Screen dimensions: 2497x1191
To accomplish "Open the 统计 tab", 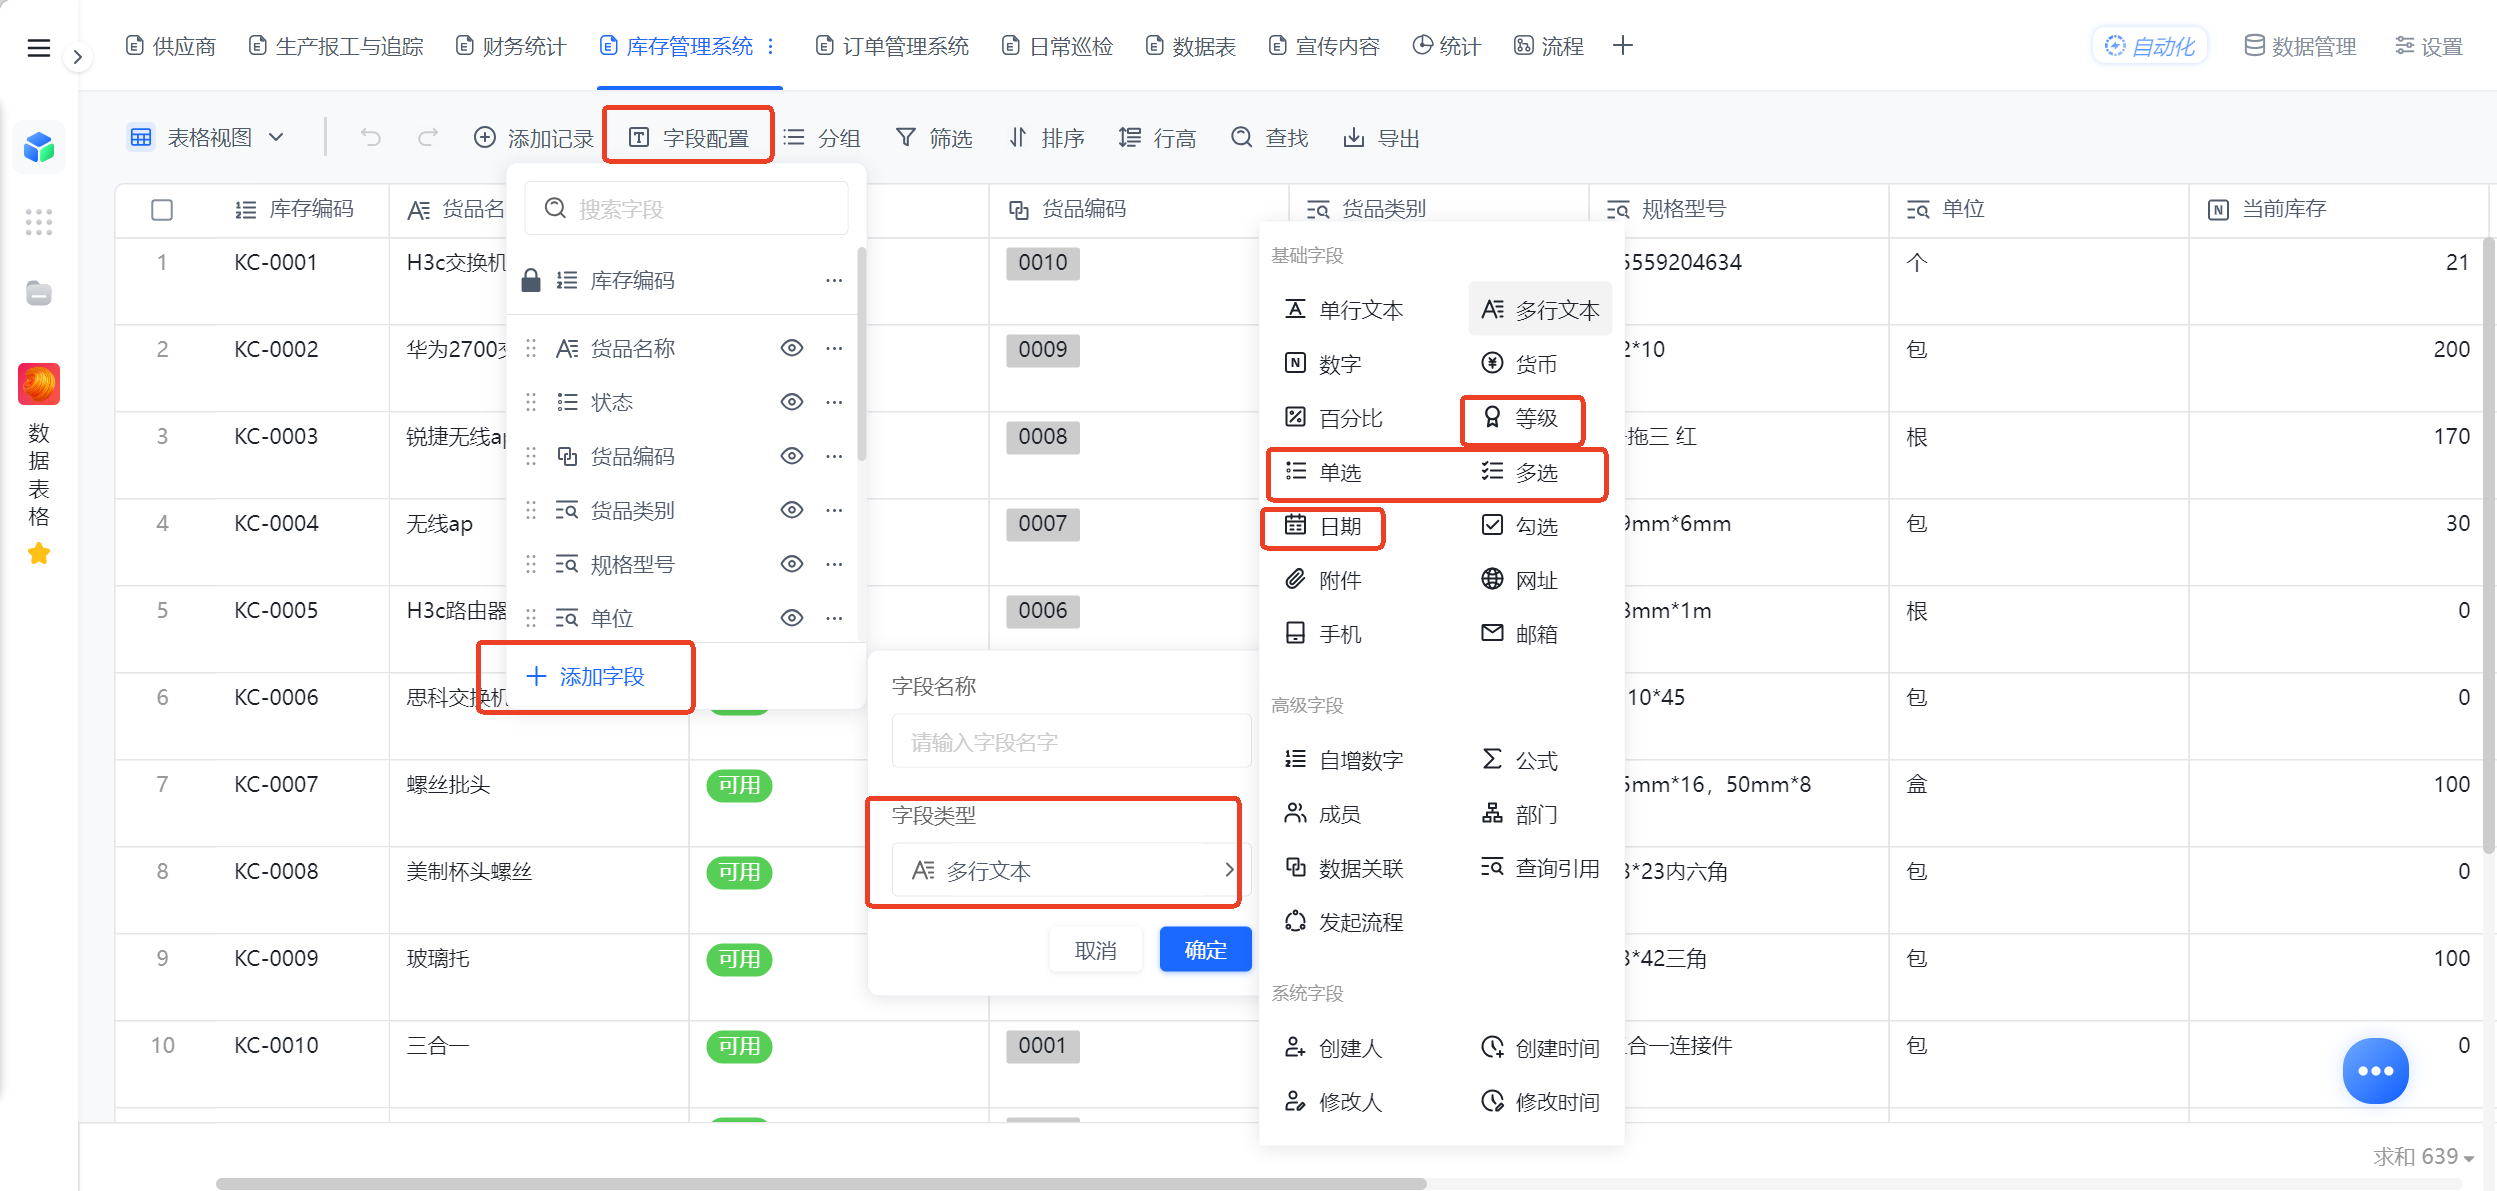I will coord(1446,46).
